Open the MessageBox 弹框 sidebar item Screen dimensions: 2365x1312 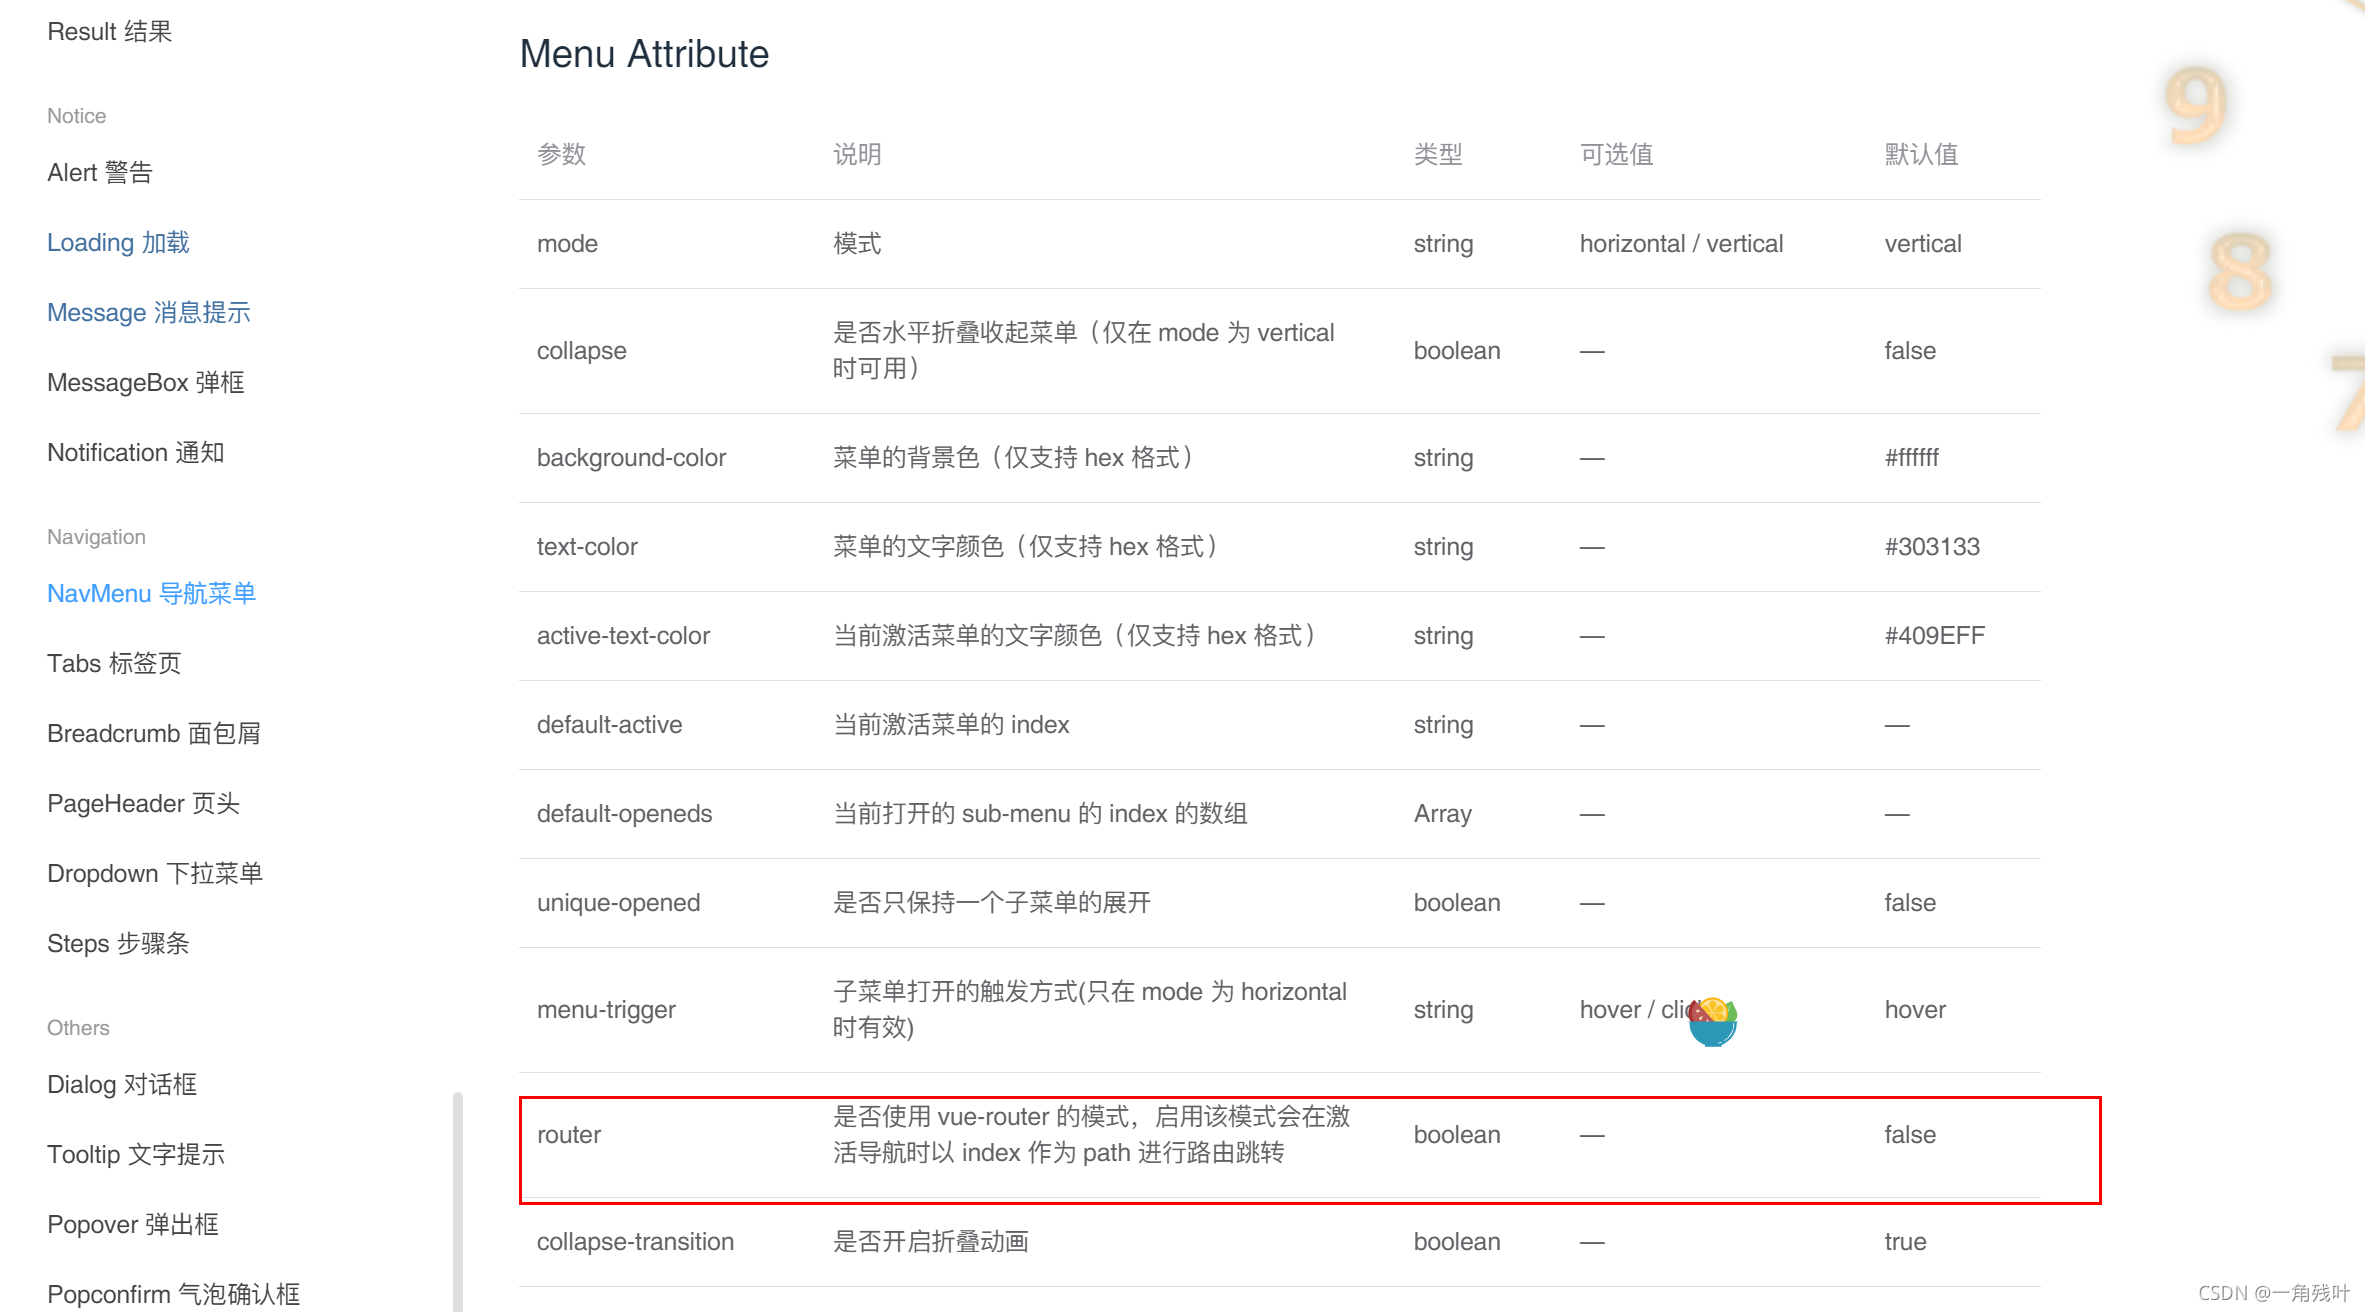[x=145, y=383]
